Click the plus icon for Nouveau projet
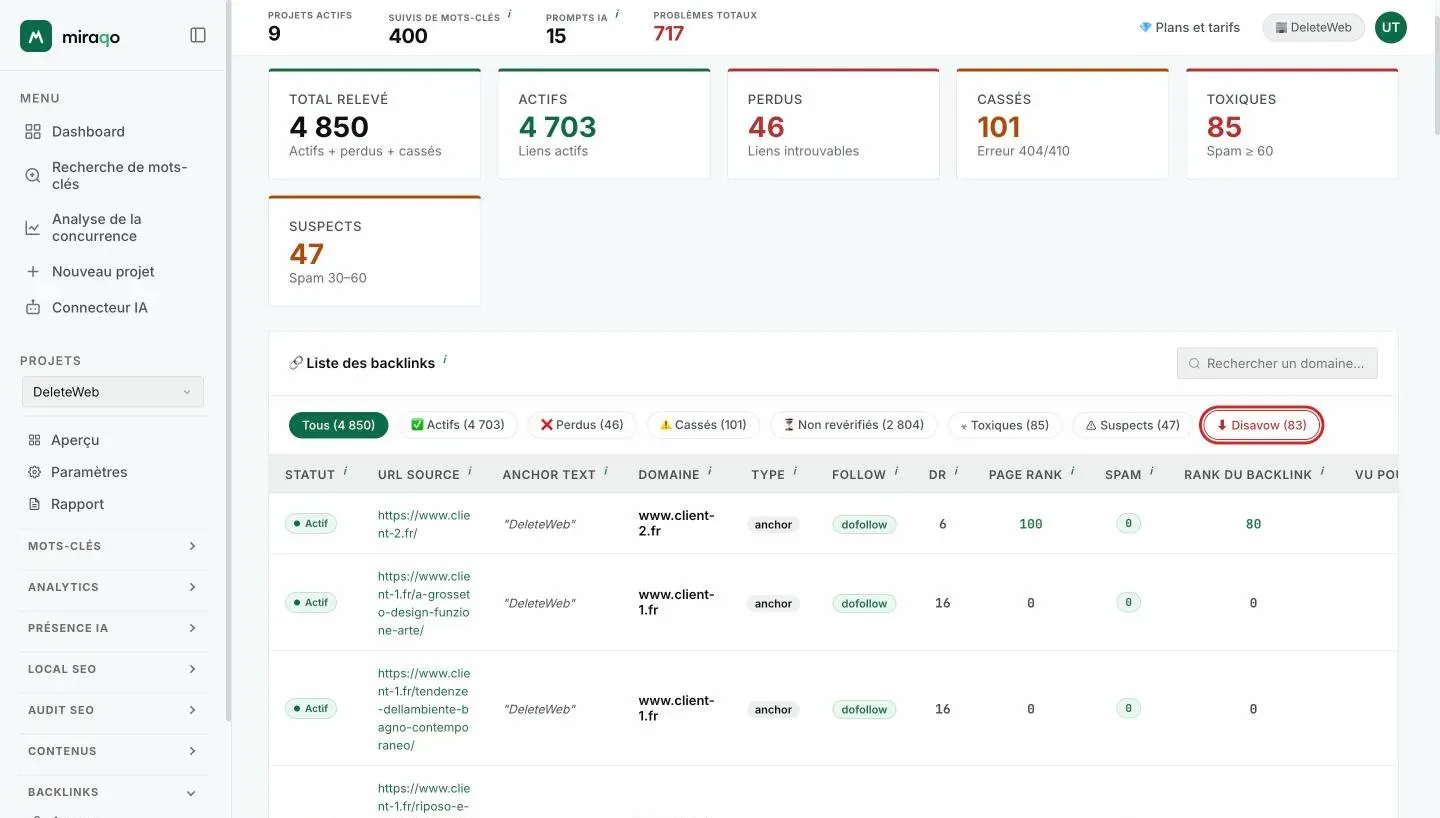Image resolution: width=1440 pixels, height=818 pixels. click(x=33, y=271)
